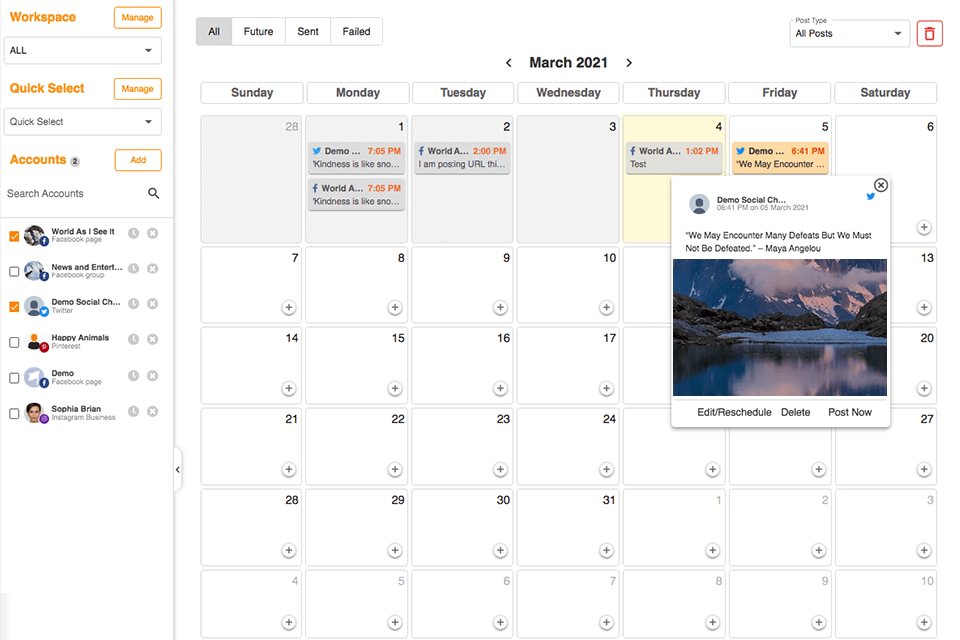Add post on March 29
Screen dimensions: 960x640
[395, 550]
